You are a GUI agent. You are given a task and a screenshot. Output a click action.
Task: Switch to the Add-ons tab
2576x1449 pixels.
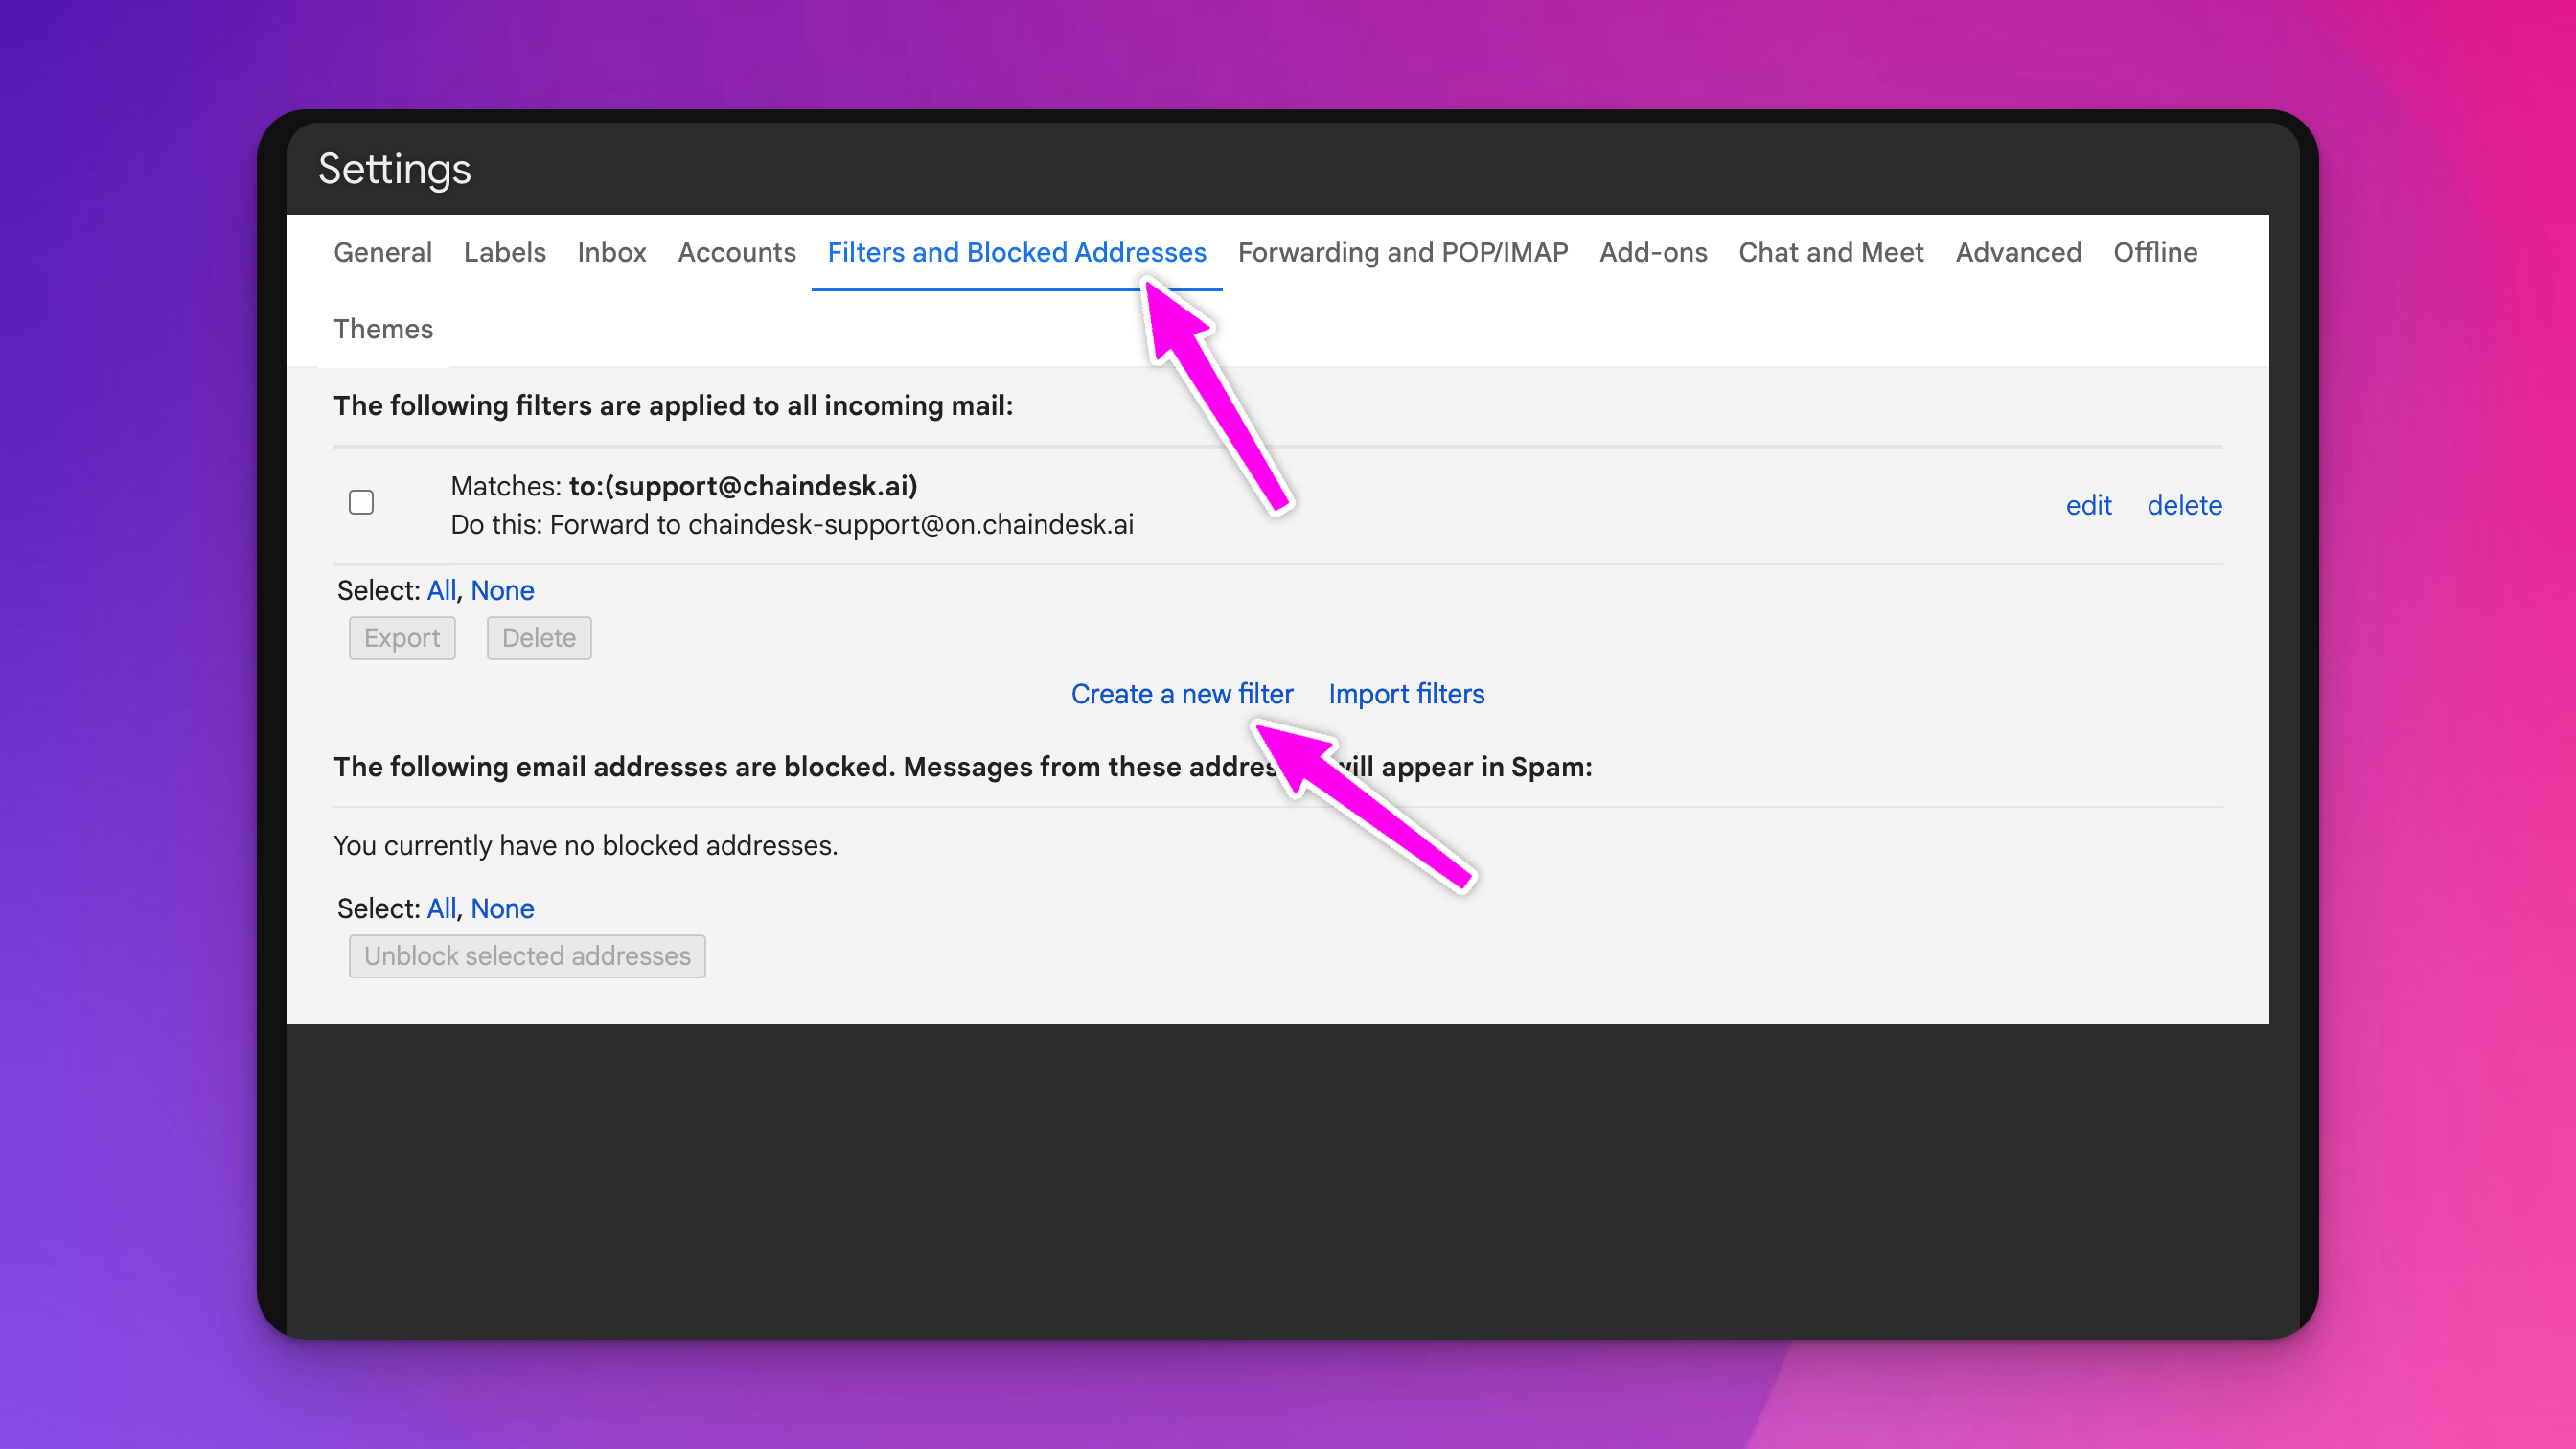point(1653,252)
